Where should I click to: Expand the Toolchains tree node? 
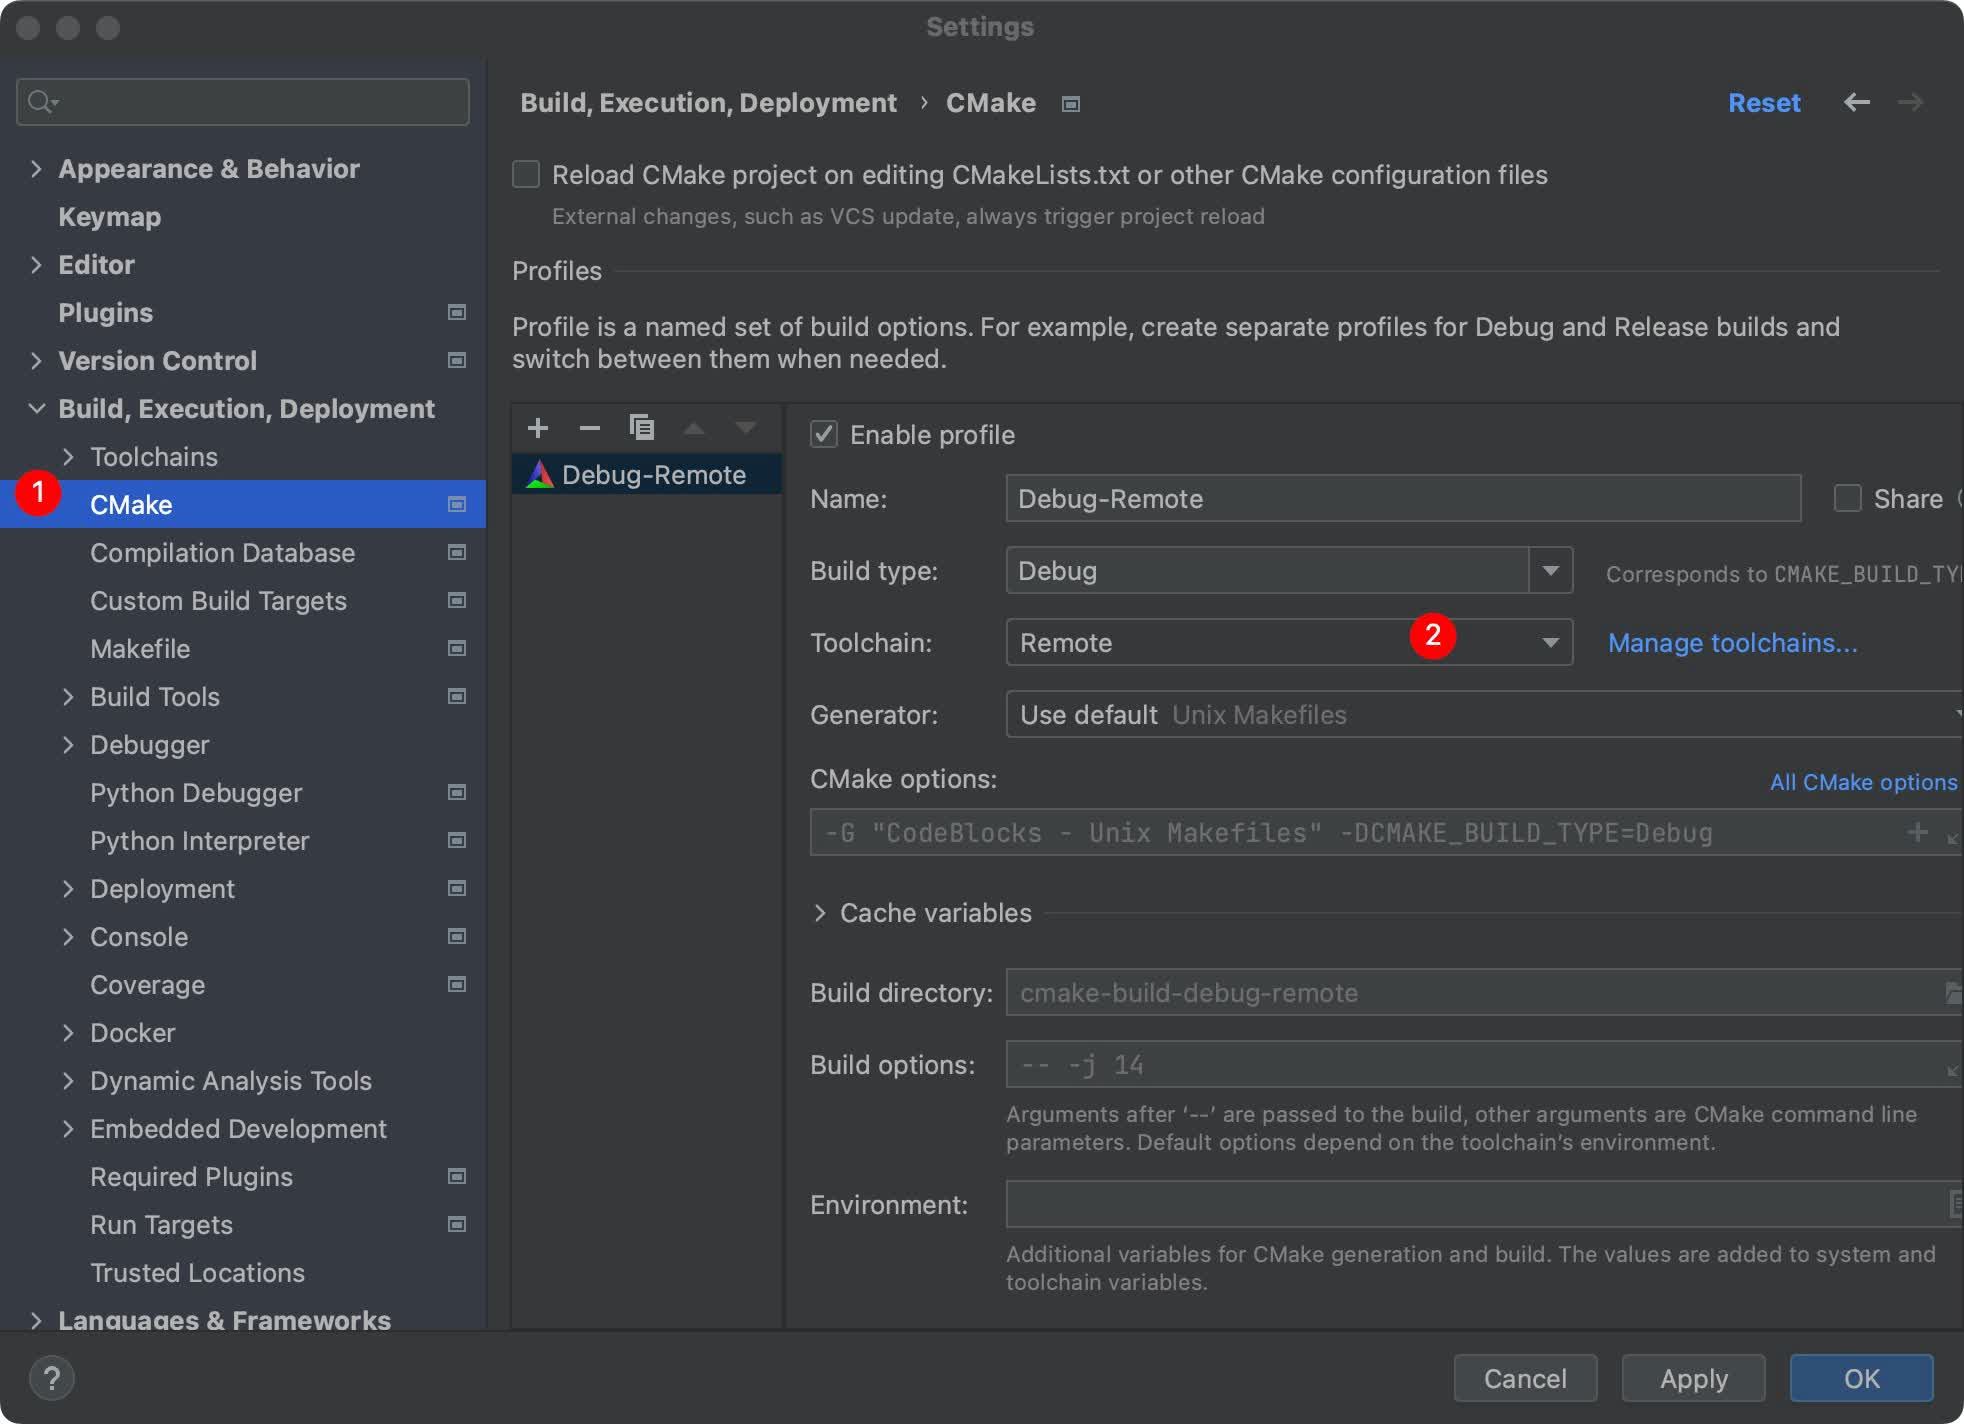[68, 457]
